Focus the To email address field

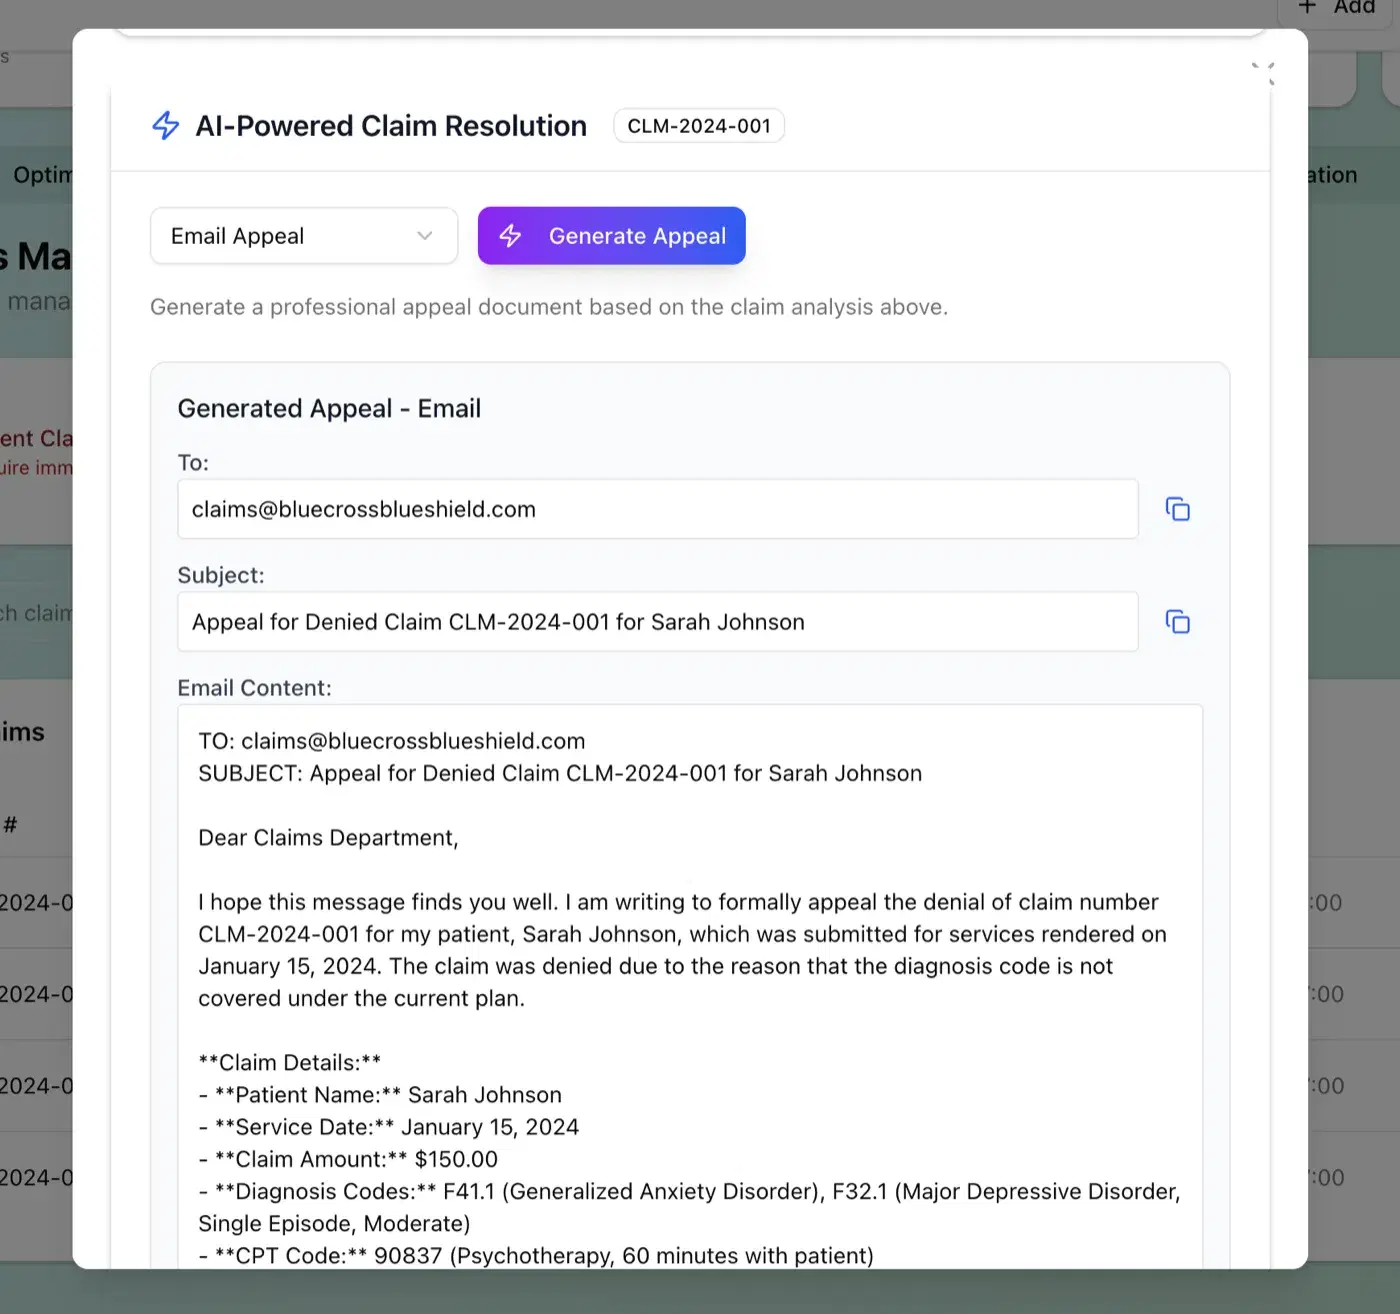pos(658,509)
